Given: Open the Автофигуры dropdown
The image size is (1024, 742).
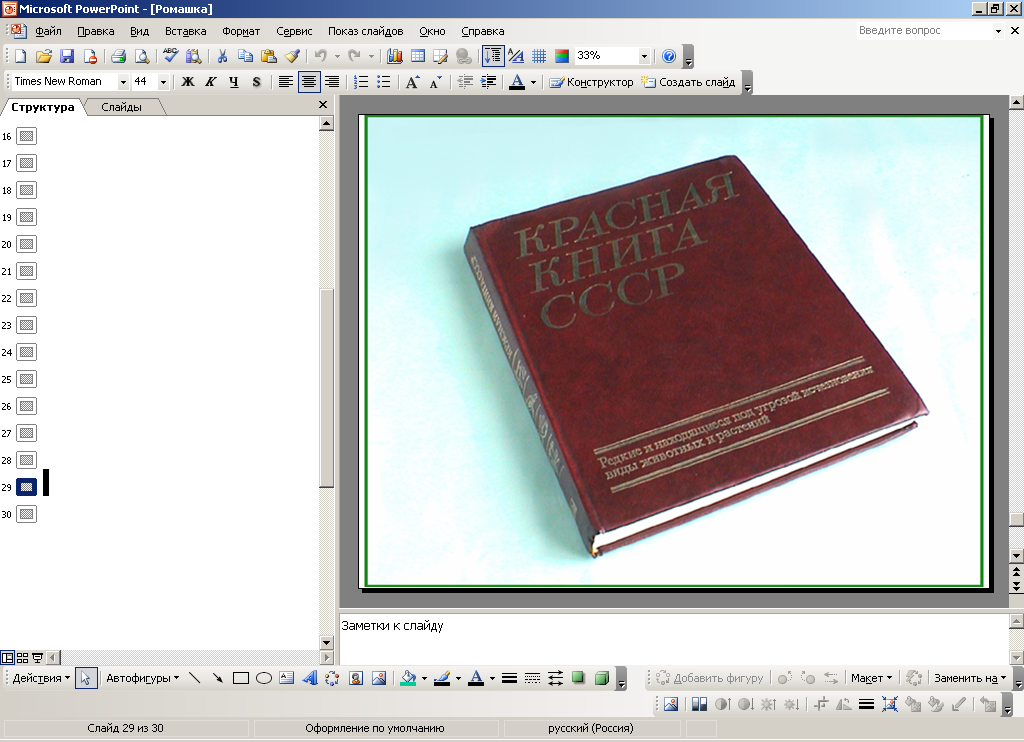Looking at the screenshot, I should click(x=142, y=678).
